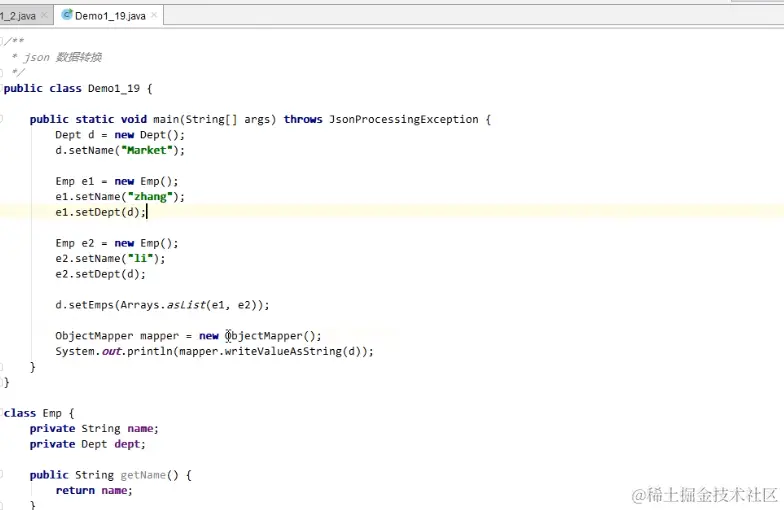The image size is (784, 510).
Task: Click the line 'Emp e1 = new Emp();'
Action: (x=116, y=181)
